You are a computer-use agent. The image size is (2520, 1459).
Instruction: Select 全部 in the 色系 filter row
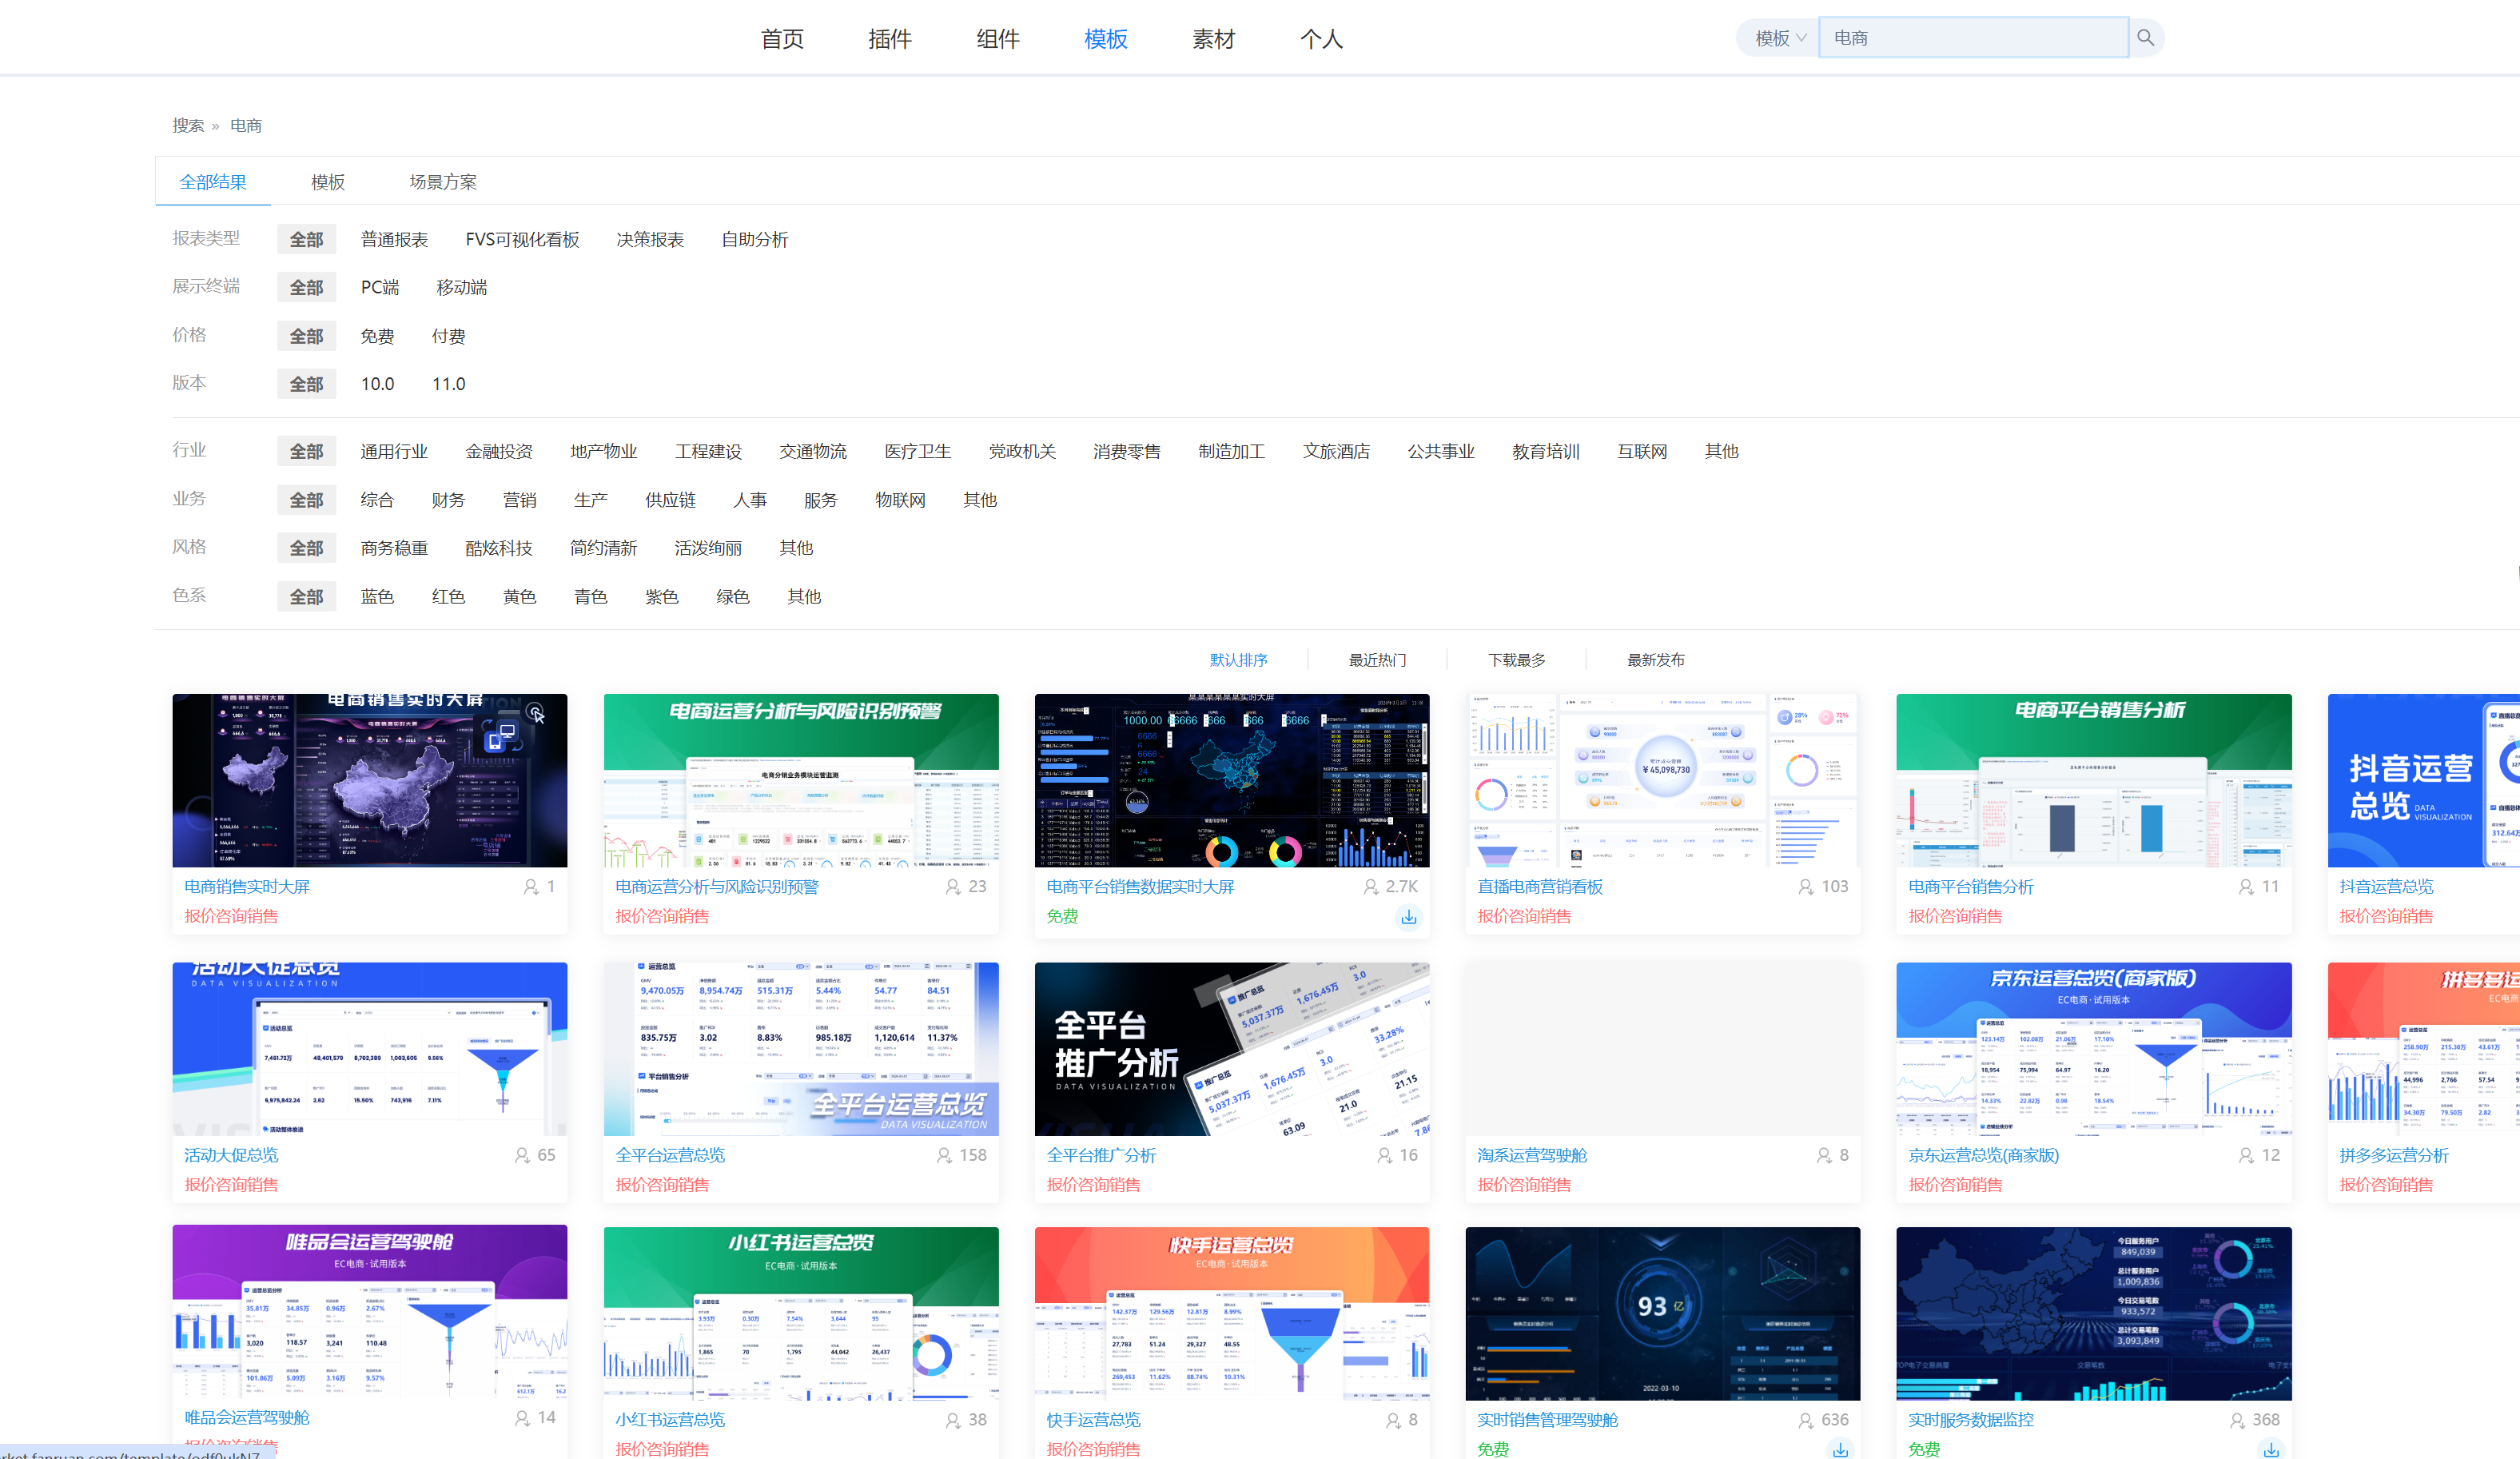click(x=306, y=597)
